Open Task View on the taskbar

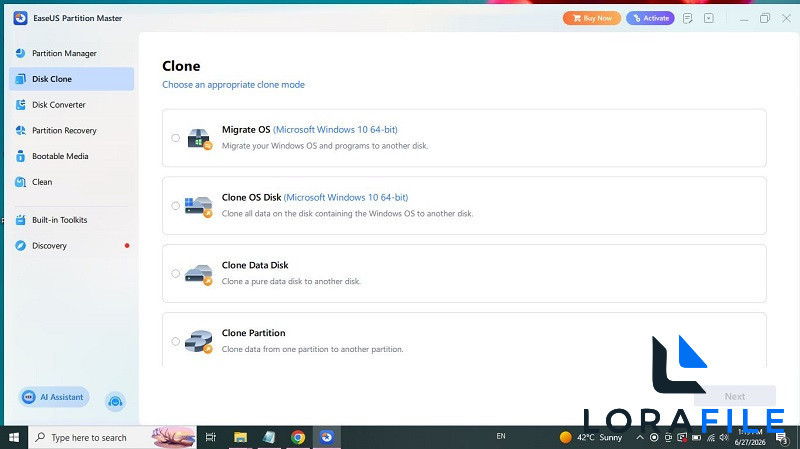[x=210, y=437]
